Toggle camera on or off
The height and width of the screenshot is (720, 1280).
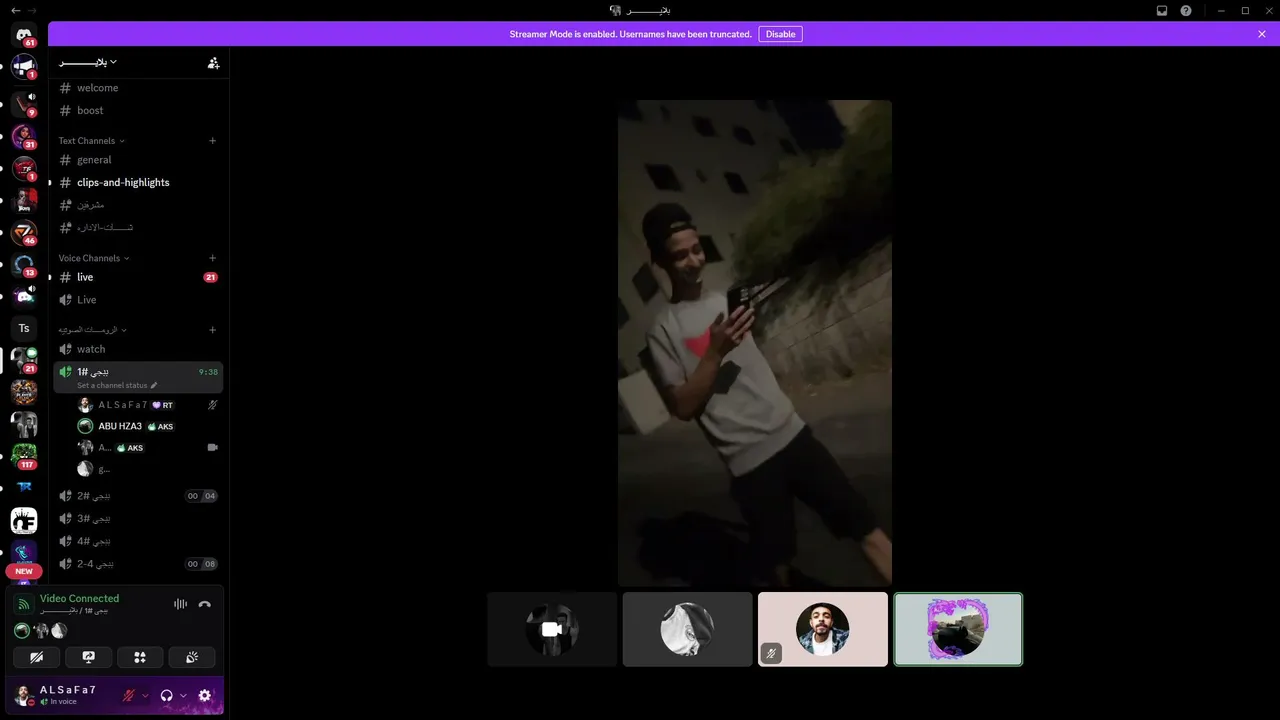(37, 657)
